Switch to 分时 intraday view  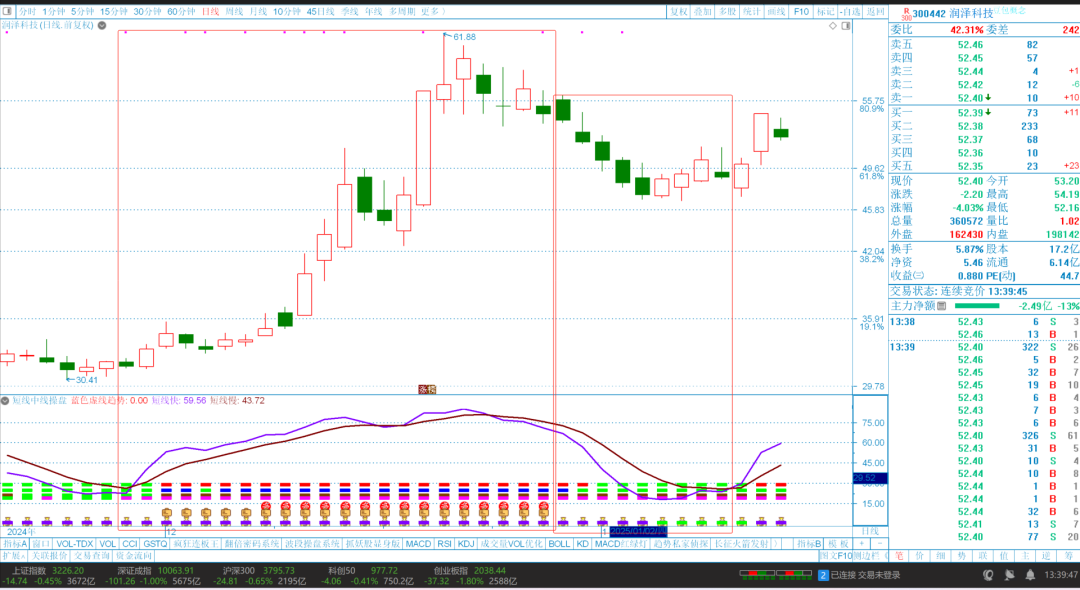coord(28,12)
